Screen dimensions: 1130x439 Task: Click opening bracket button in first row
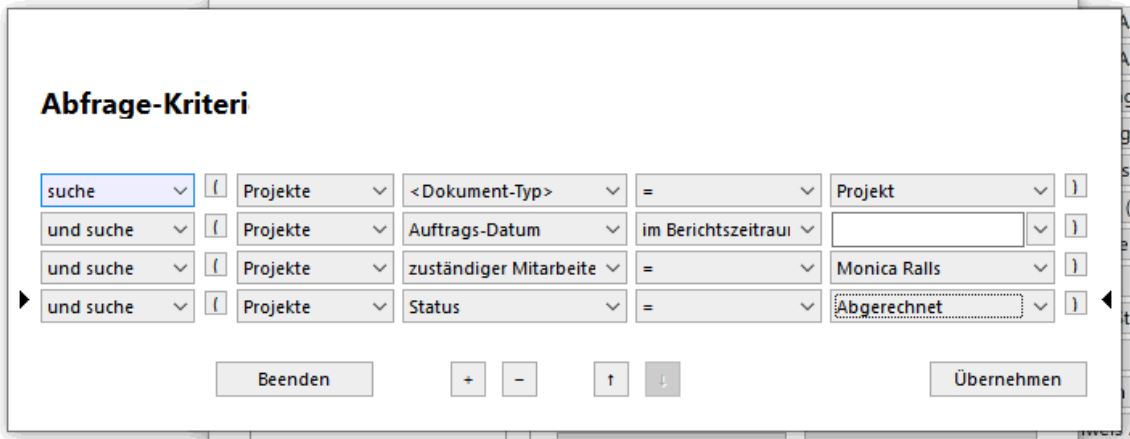215,187
